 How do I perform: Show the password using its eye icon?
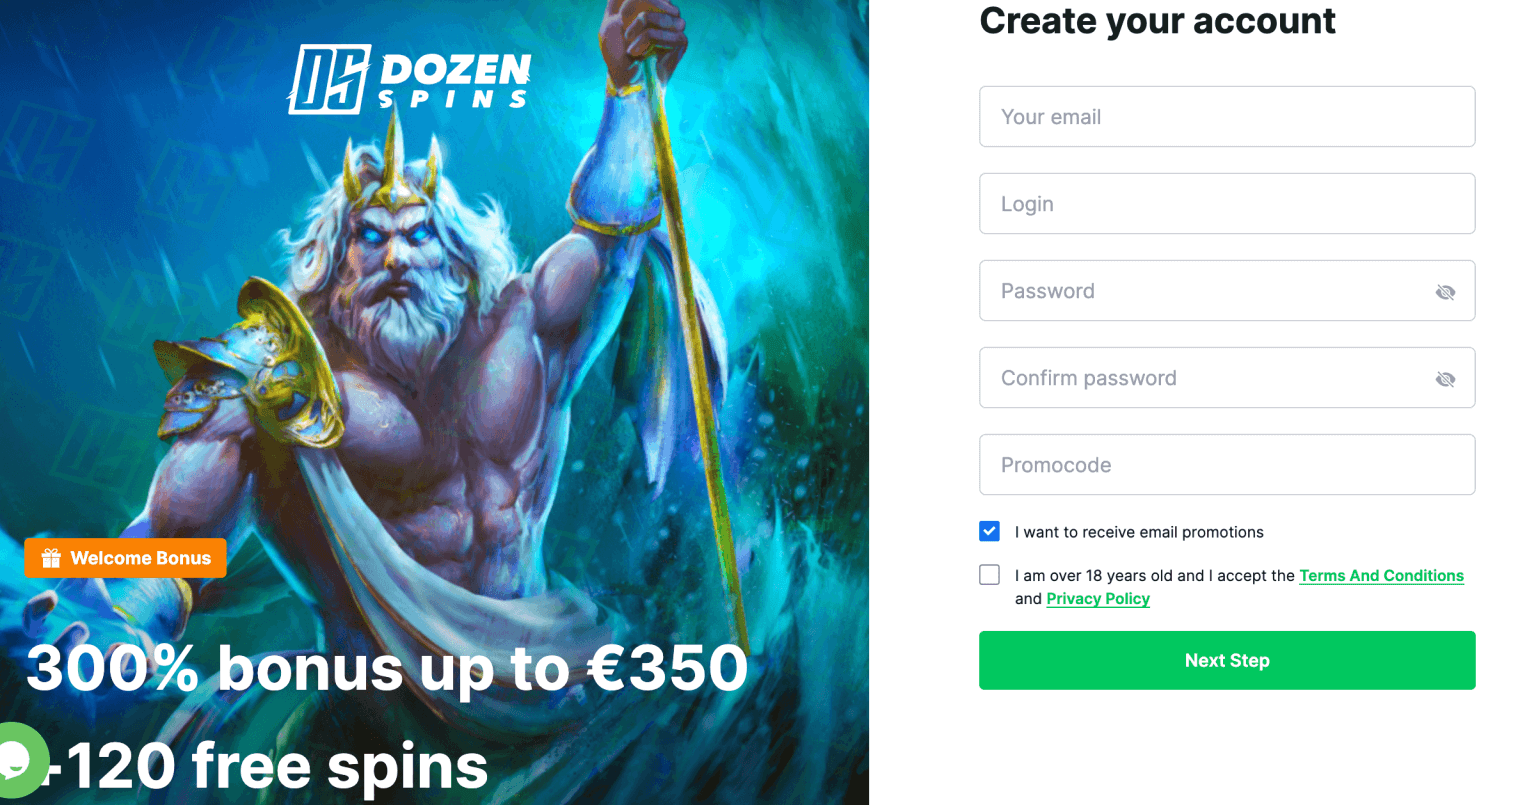pyautogui.click(x=1445, y=292)
